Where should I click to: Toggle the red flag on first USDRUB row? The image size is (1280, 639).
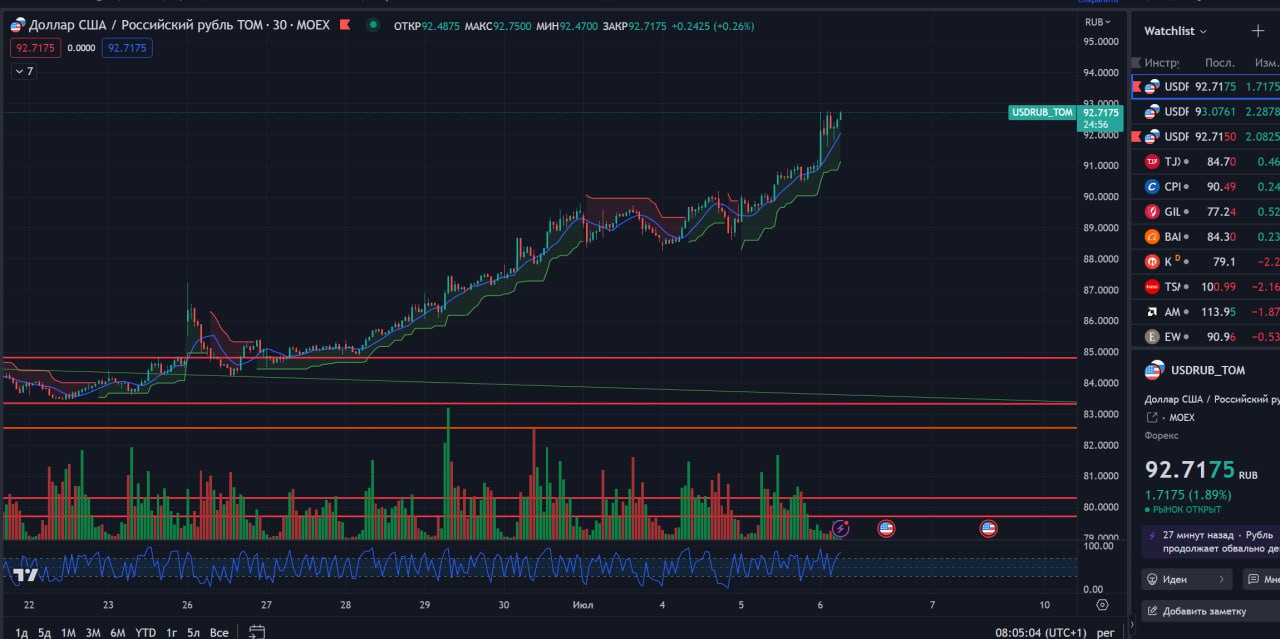tap(1137, 87)
